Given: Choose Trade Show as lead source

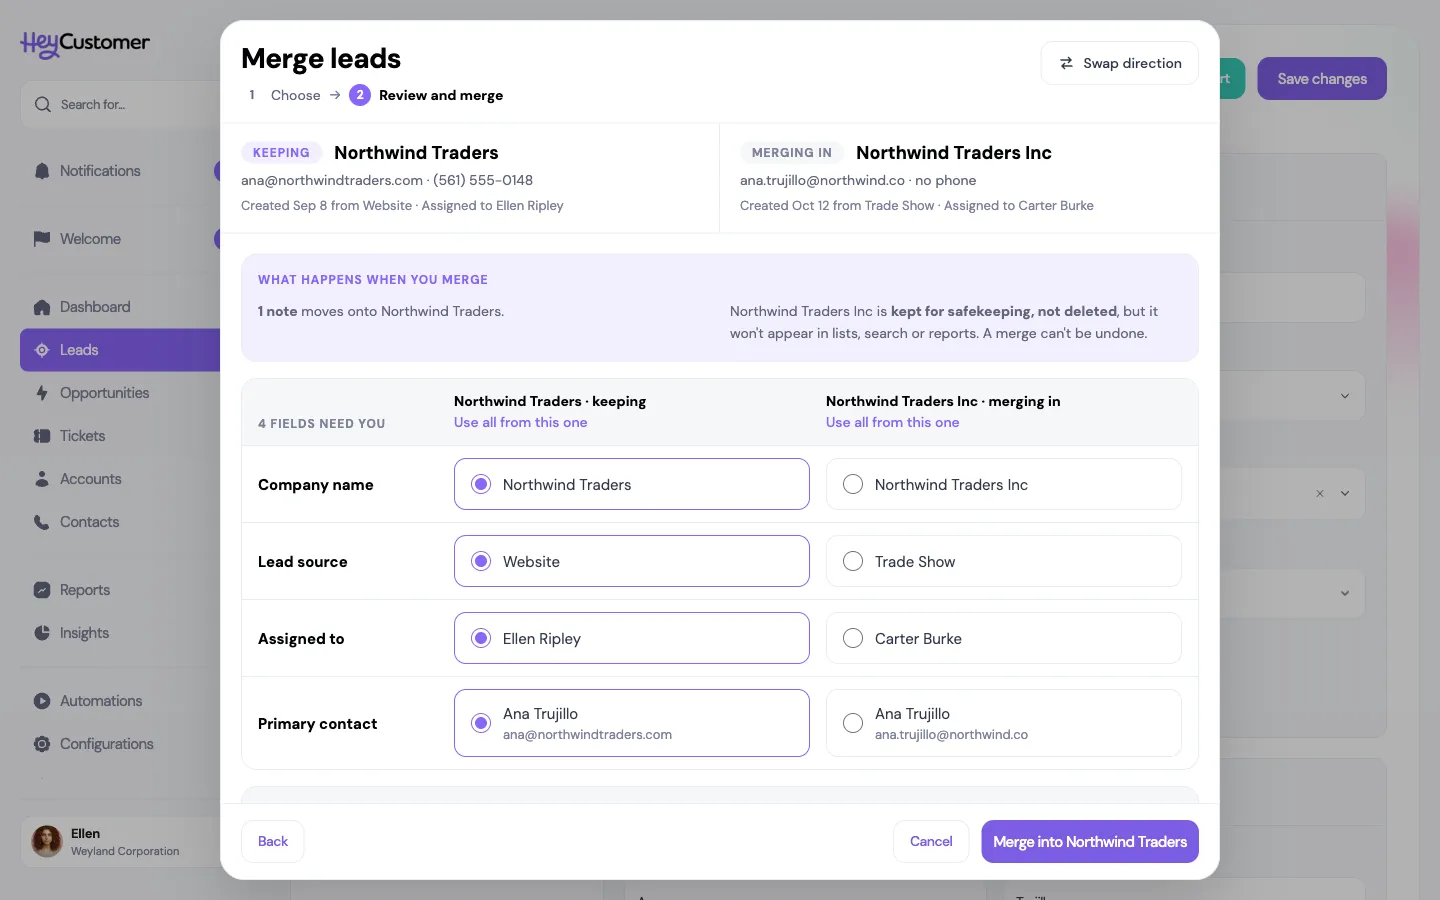Looking at the screenshot, I should click(1004, 561).
